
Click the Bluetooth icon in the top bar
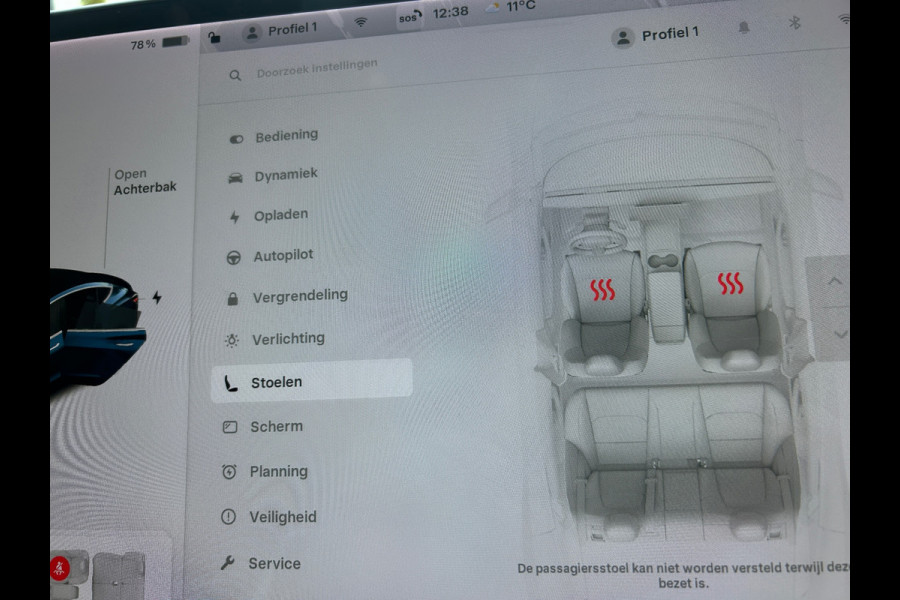(795, 22)
